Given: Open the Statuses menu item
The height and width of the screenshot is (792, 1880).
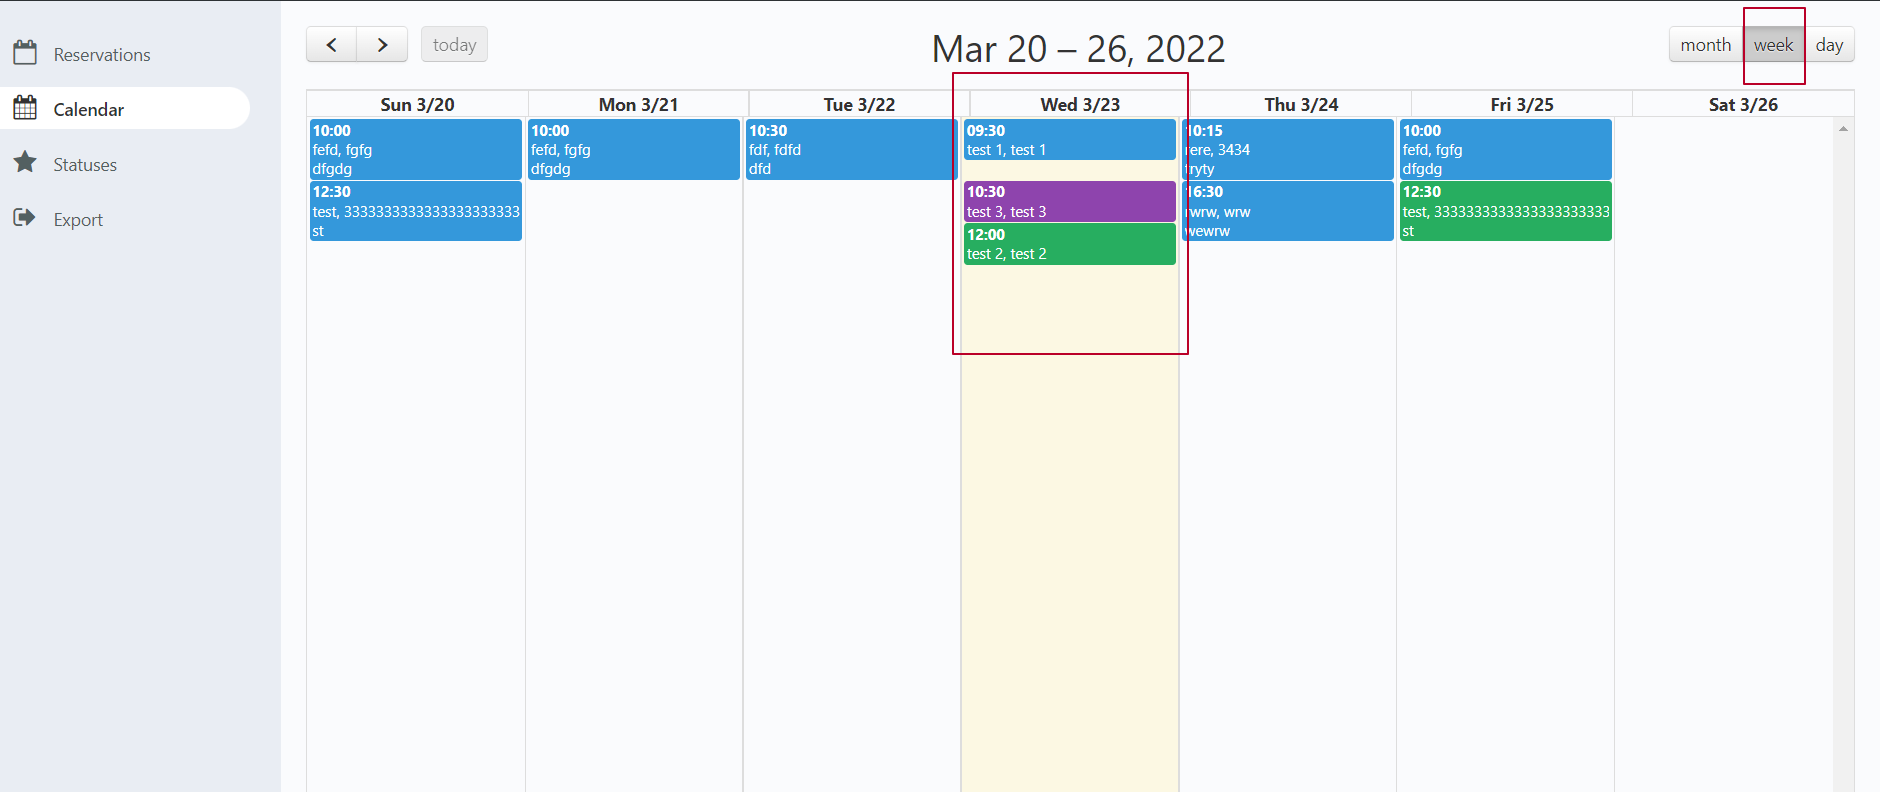Looking at the screenshot, I should (x=85, y=165).
